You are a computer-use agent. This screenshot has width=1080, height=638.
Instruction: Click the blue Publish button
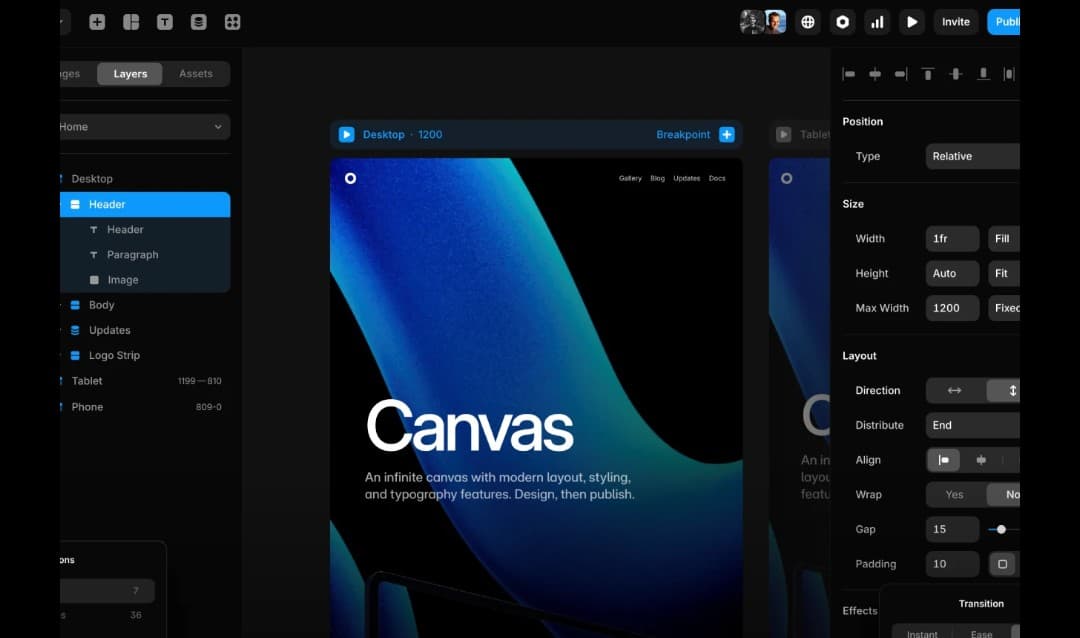coord(1004,22)
